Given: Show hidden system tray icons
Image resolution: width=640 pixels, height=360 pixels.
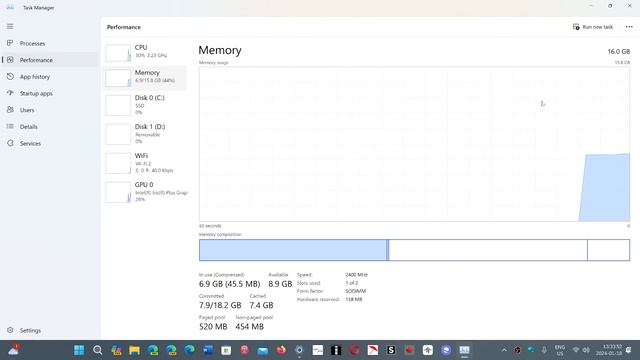Looking at the screenshot, I should (x=504, y=350).
